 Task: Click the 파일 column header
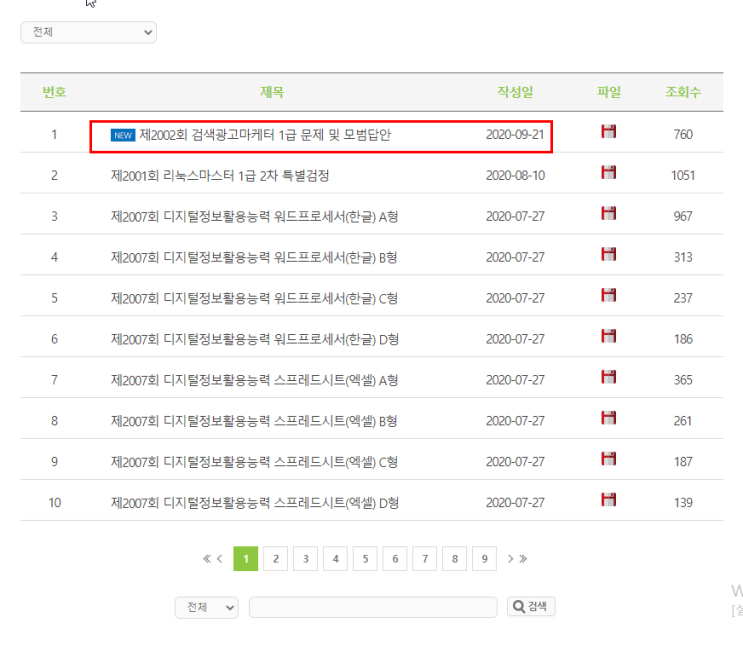tap(609, 92)
